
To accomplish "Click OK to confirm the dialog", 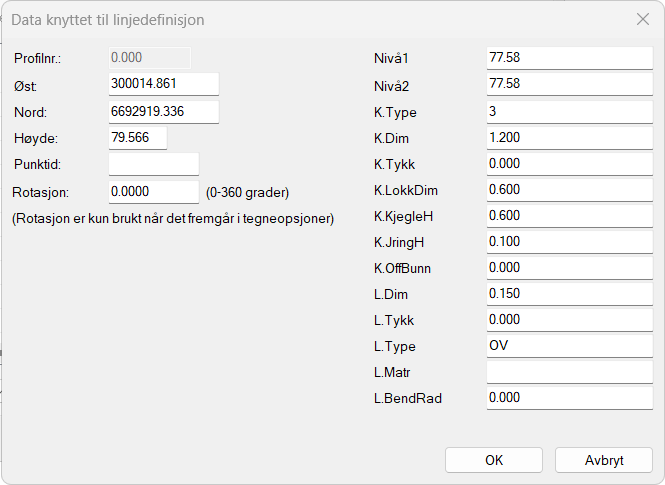I will point(494,460).
